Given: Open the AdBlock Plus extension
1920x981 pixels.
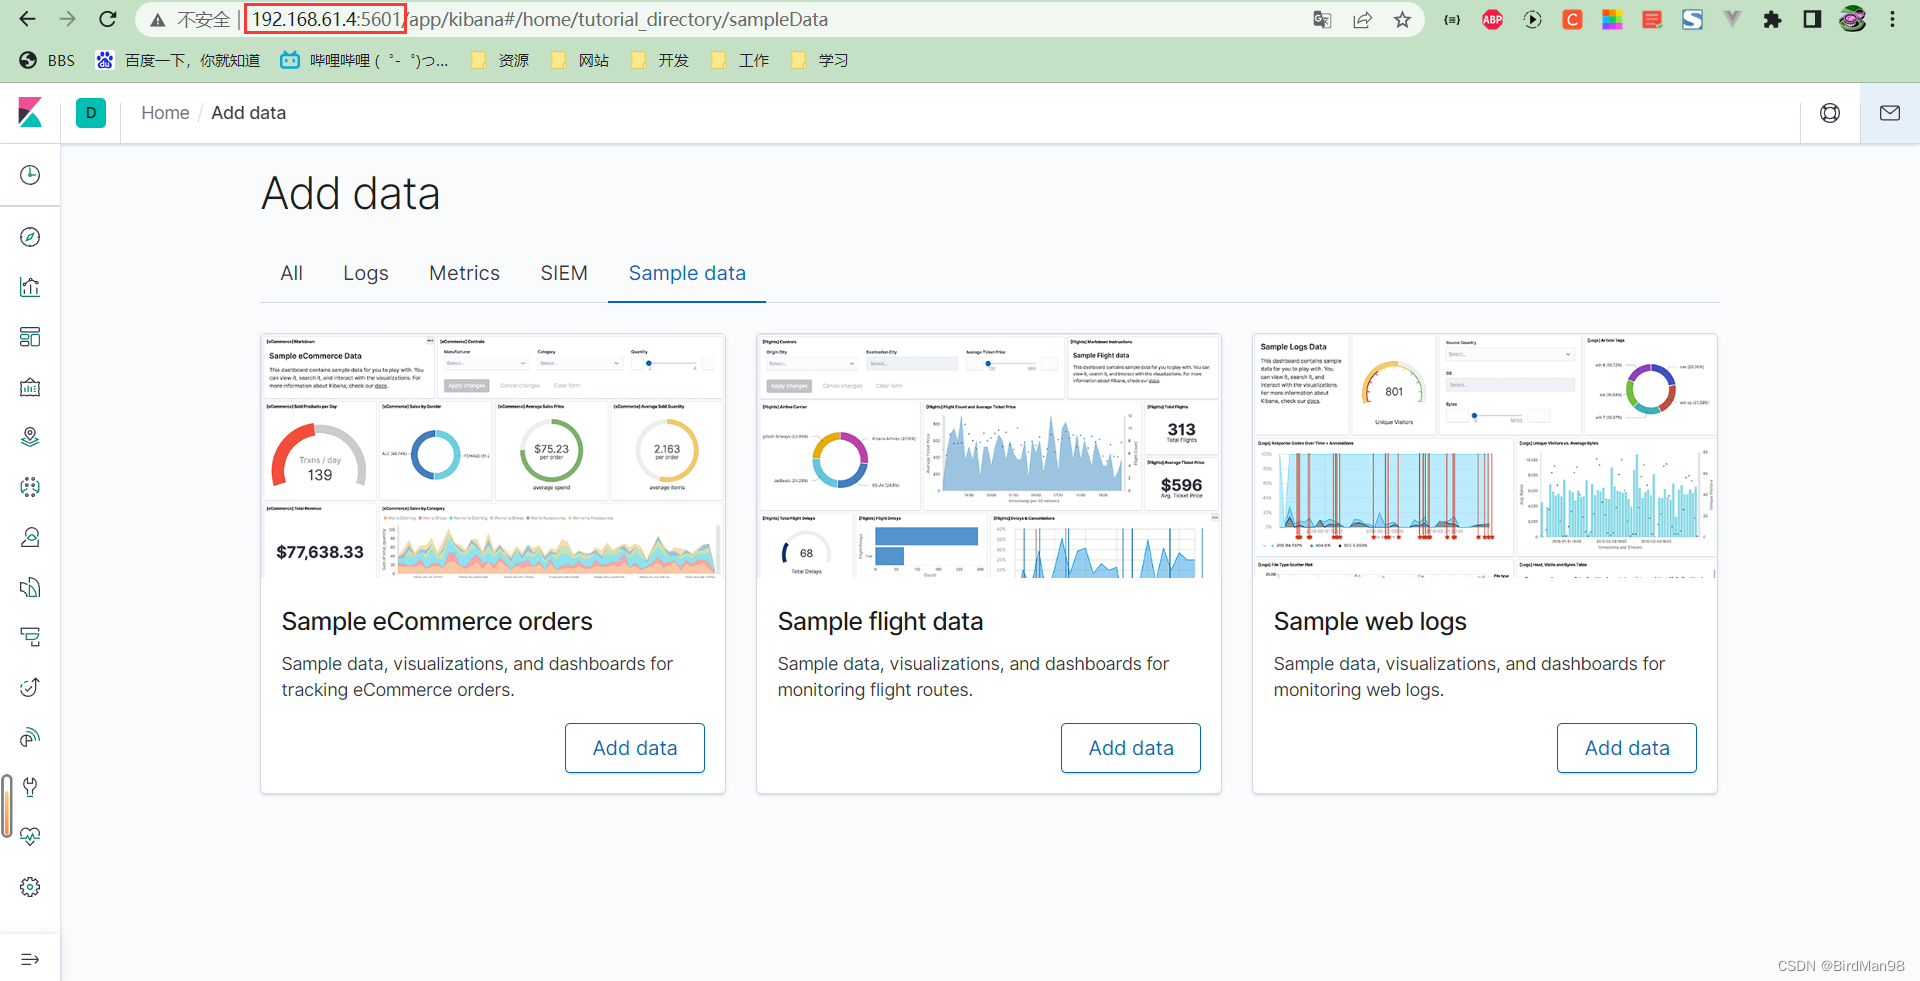Looking at the screenshot, I should (1492, 19).
